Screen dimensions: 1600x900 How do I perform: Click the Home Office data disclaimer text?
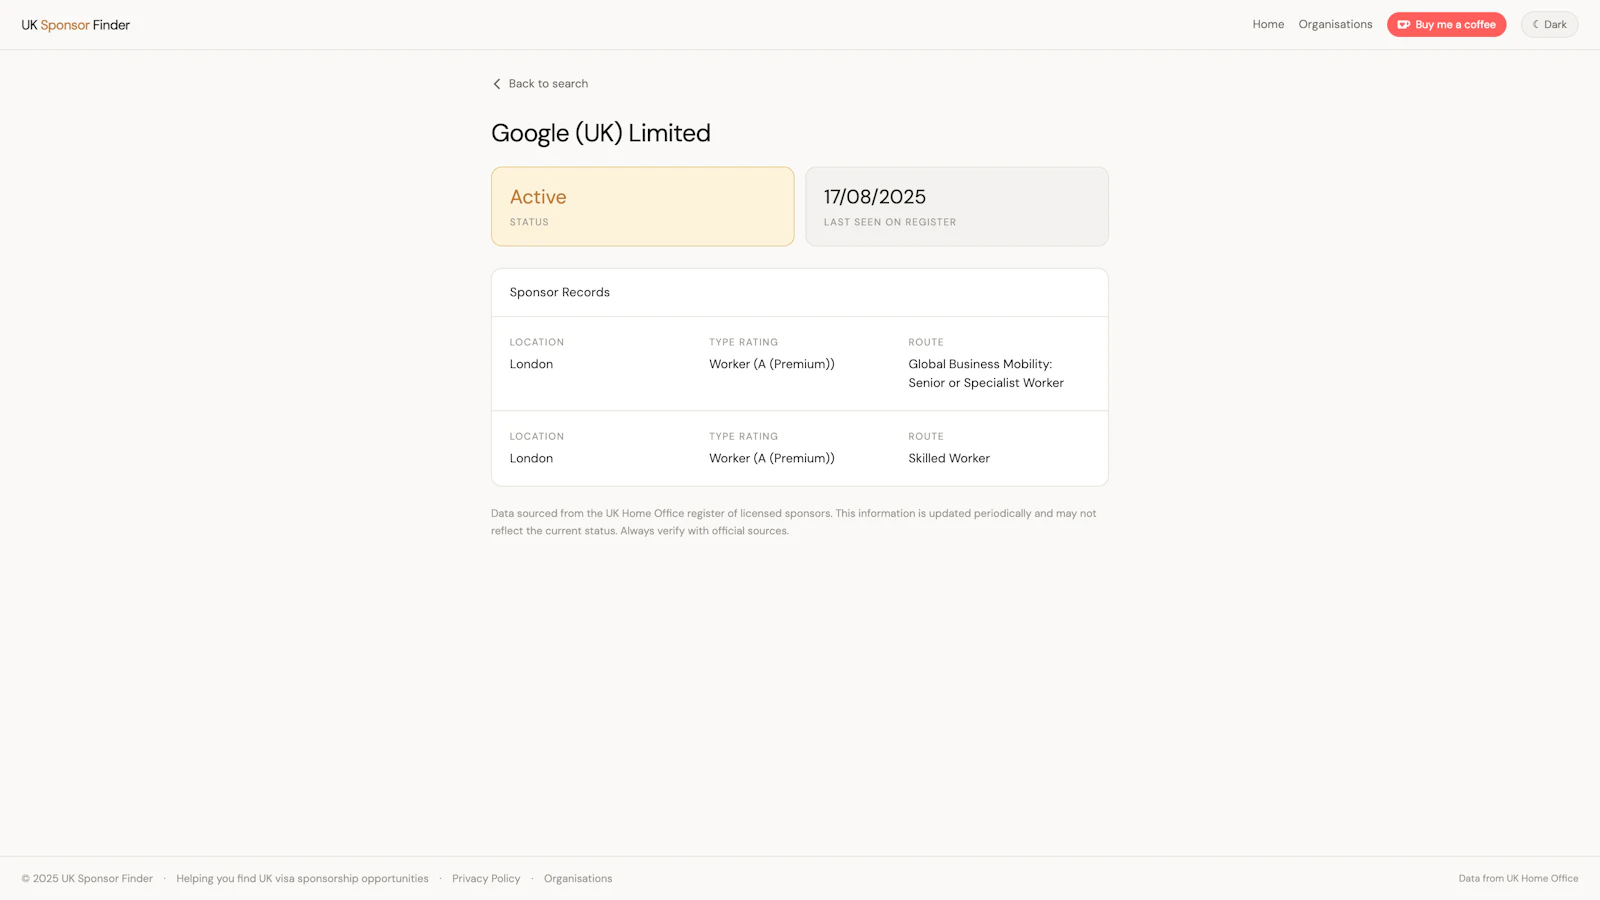(793, 522)
